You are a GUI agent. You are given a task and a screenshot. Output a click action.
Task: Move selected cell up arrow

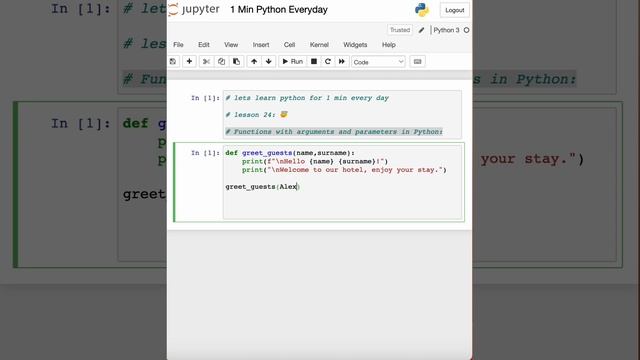coord(254,62)
